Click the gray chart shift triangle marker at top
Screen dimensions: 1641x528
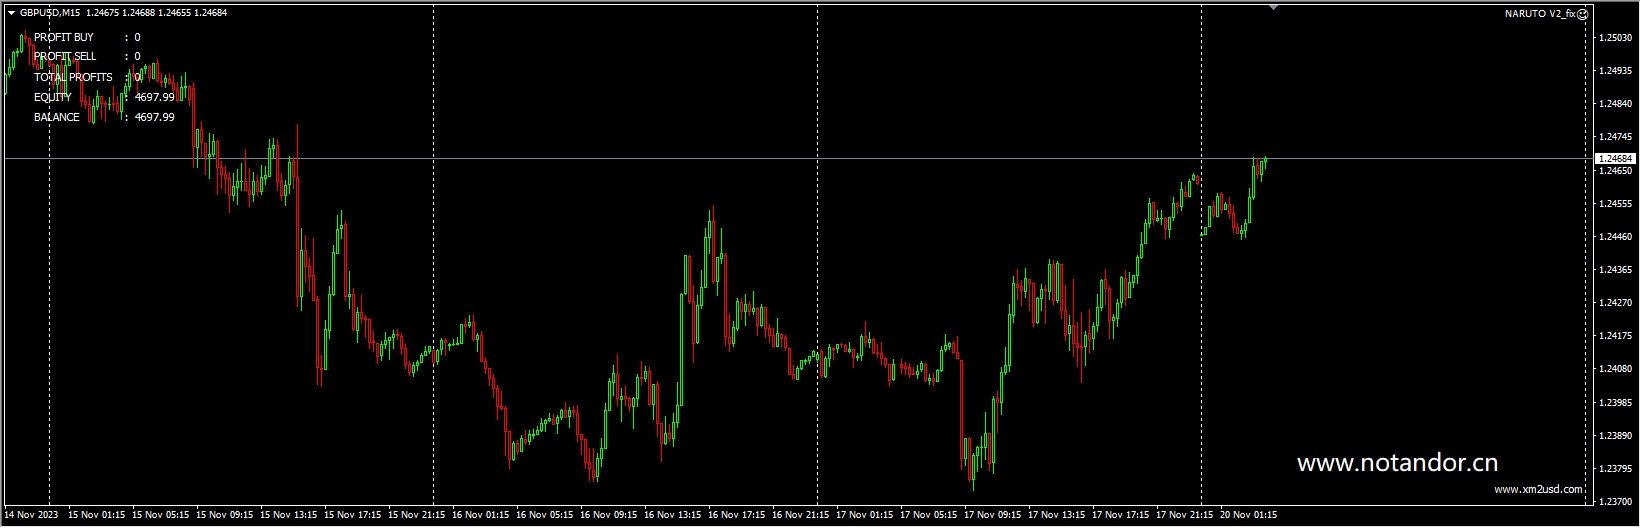(1273, 7)
